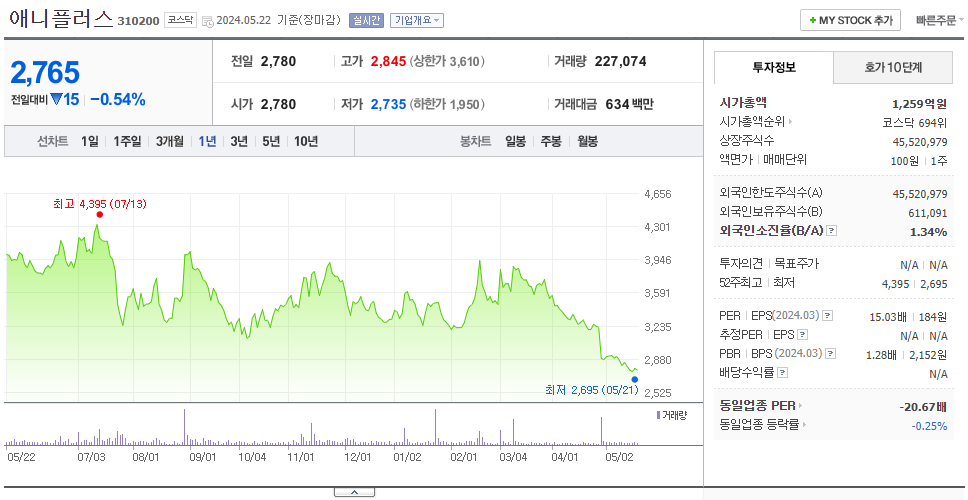Open the 기업개요 dropdown
Image resolution: width=968 pixels, height=500 pixels.
point(417,20)
